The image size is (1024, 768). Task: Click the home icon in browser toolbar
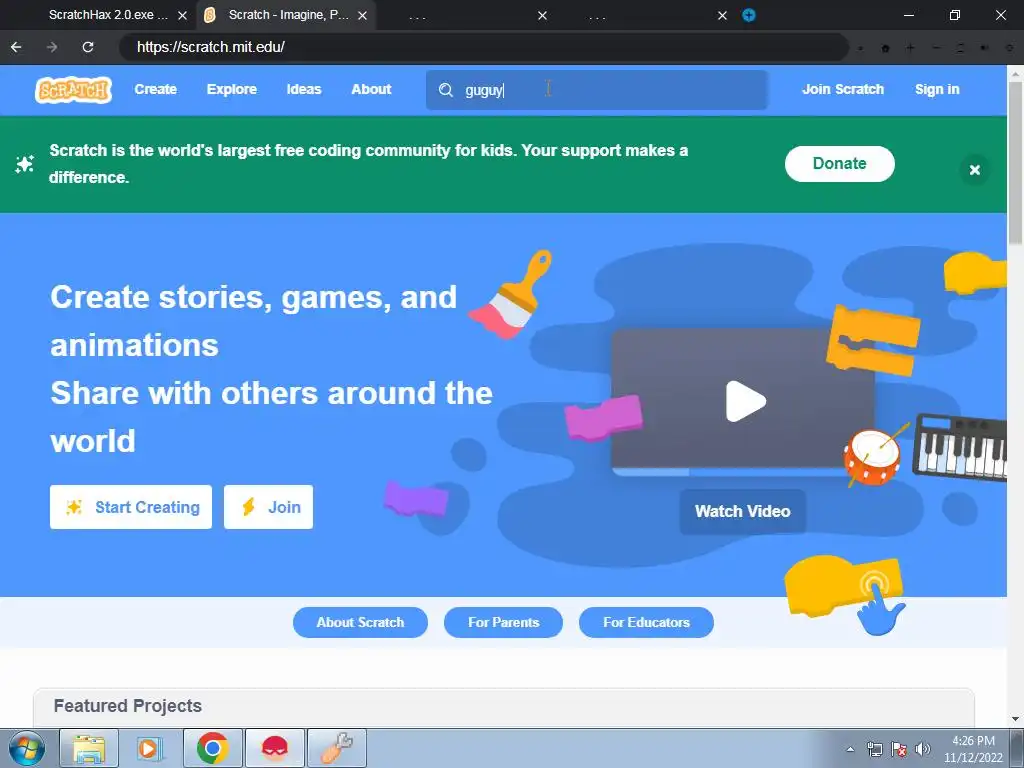click(x=886, y=48)
